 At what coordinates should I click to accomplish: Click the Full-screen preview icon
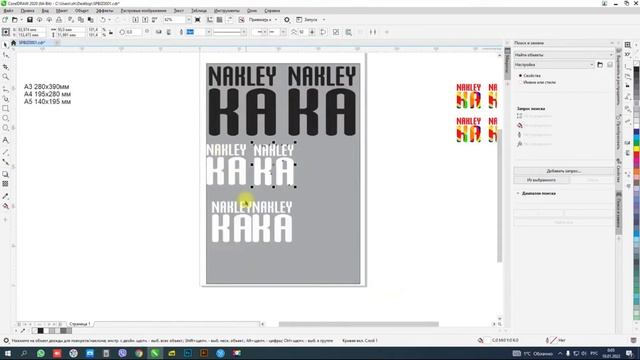198,20
